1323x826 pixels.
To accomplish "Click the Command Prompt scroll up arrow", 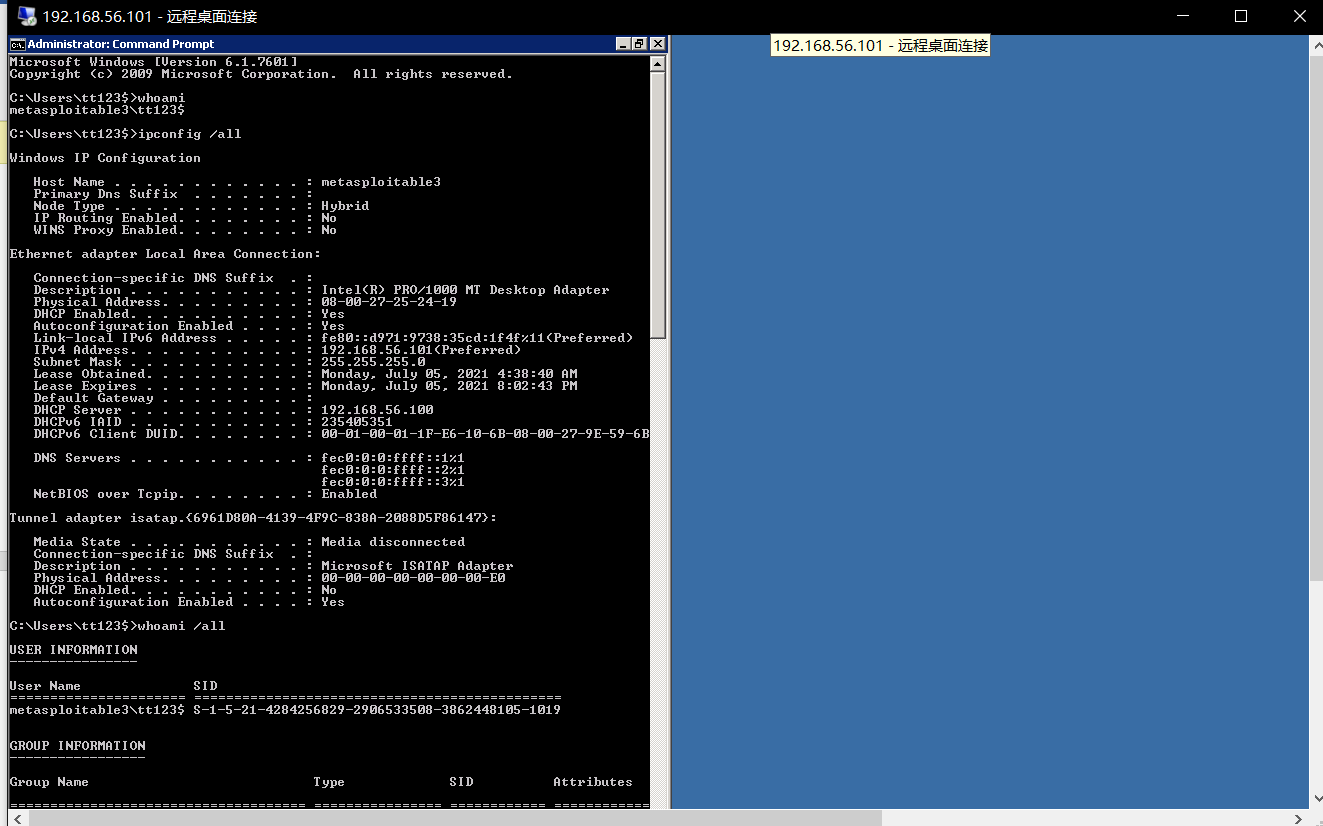I will [x=657, y=63].
